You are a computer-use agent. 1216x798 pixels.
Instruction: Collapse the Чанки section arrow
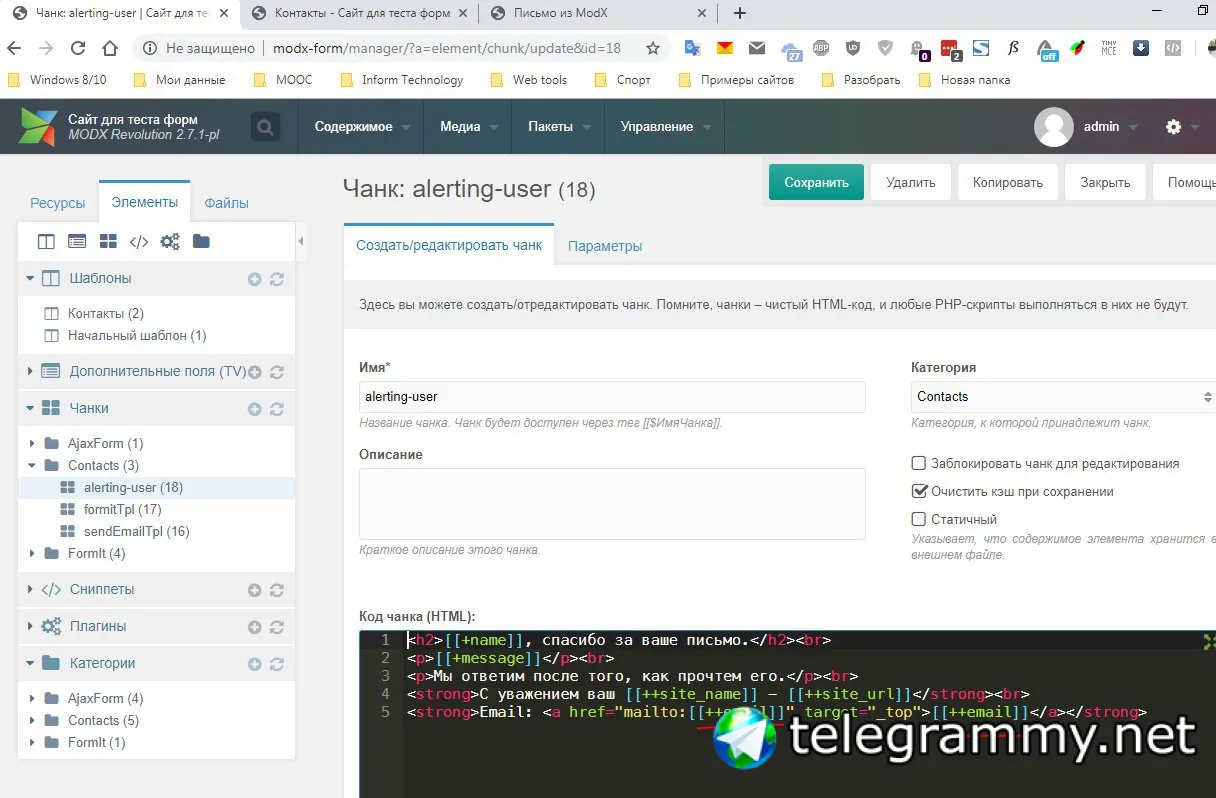click(30, 408)
